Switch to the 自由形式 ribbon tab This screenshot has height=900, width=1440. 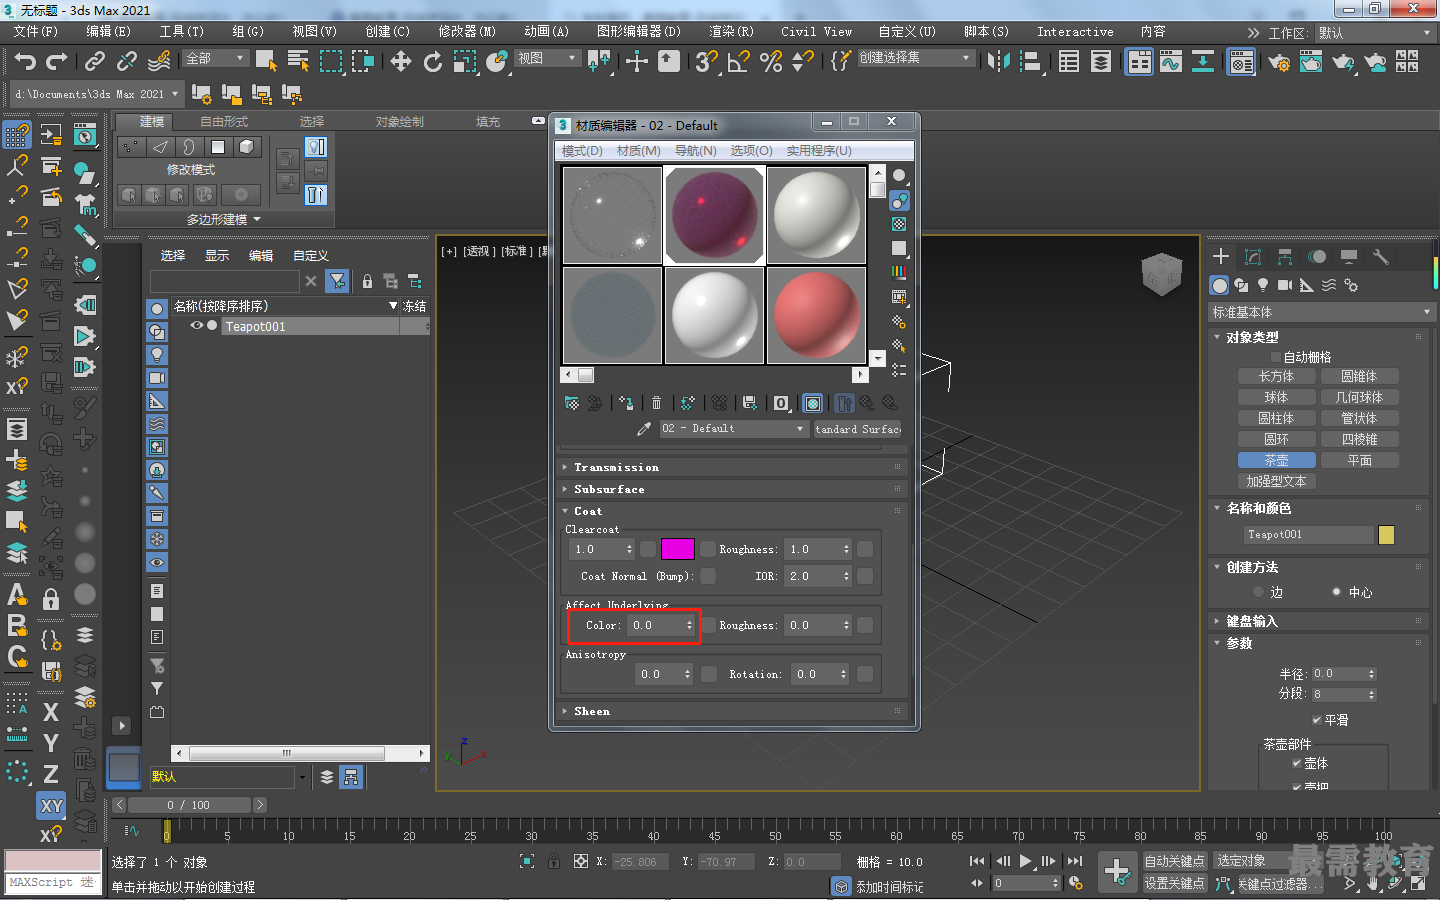[x=224, y=122]
